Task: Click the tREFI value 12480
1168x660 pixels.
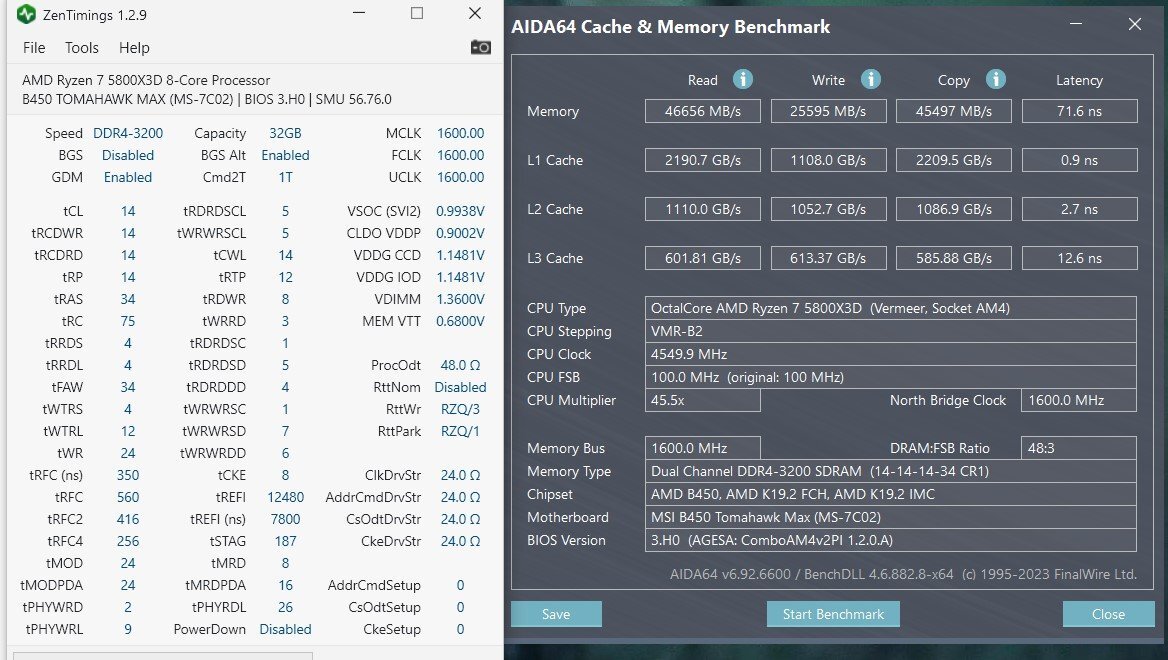Action: click(285, 497)
